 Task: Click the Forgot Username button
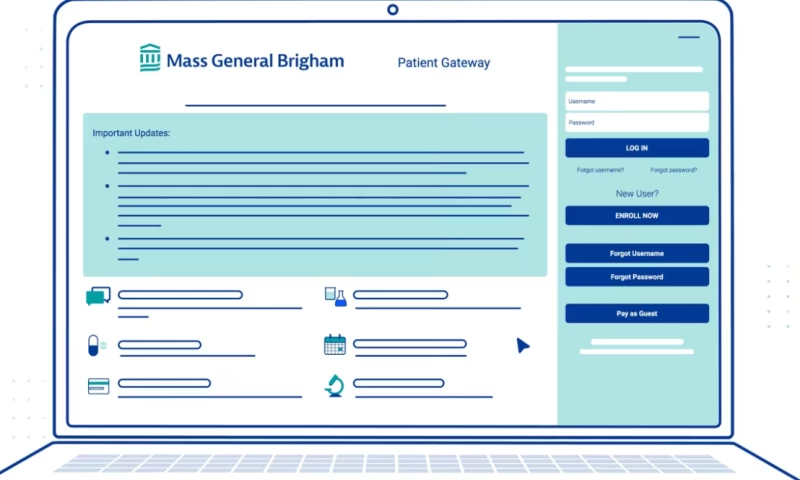637,254
